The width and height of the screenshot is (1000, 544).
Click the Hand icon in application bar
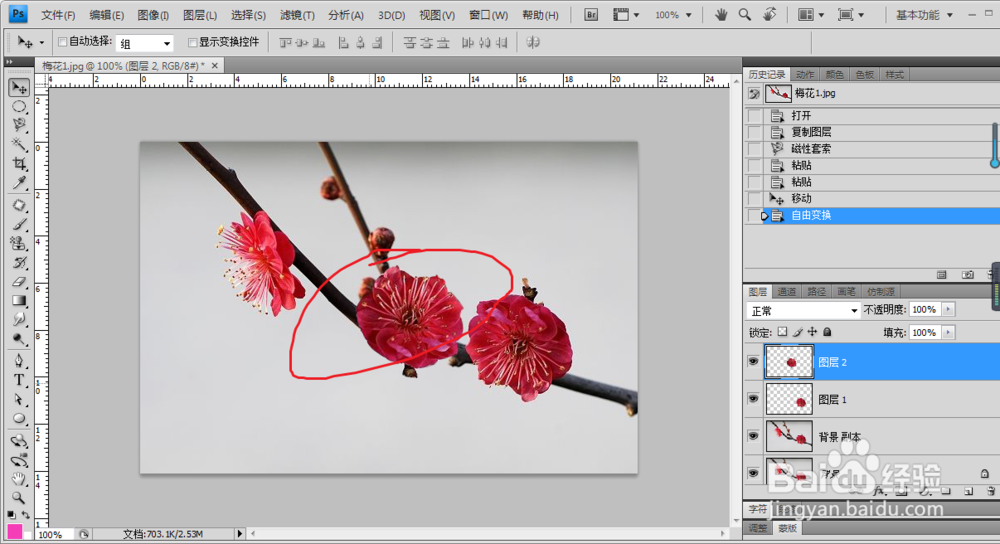721,15
